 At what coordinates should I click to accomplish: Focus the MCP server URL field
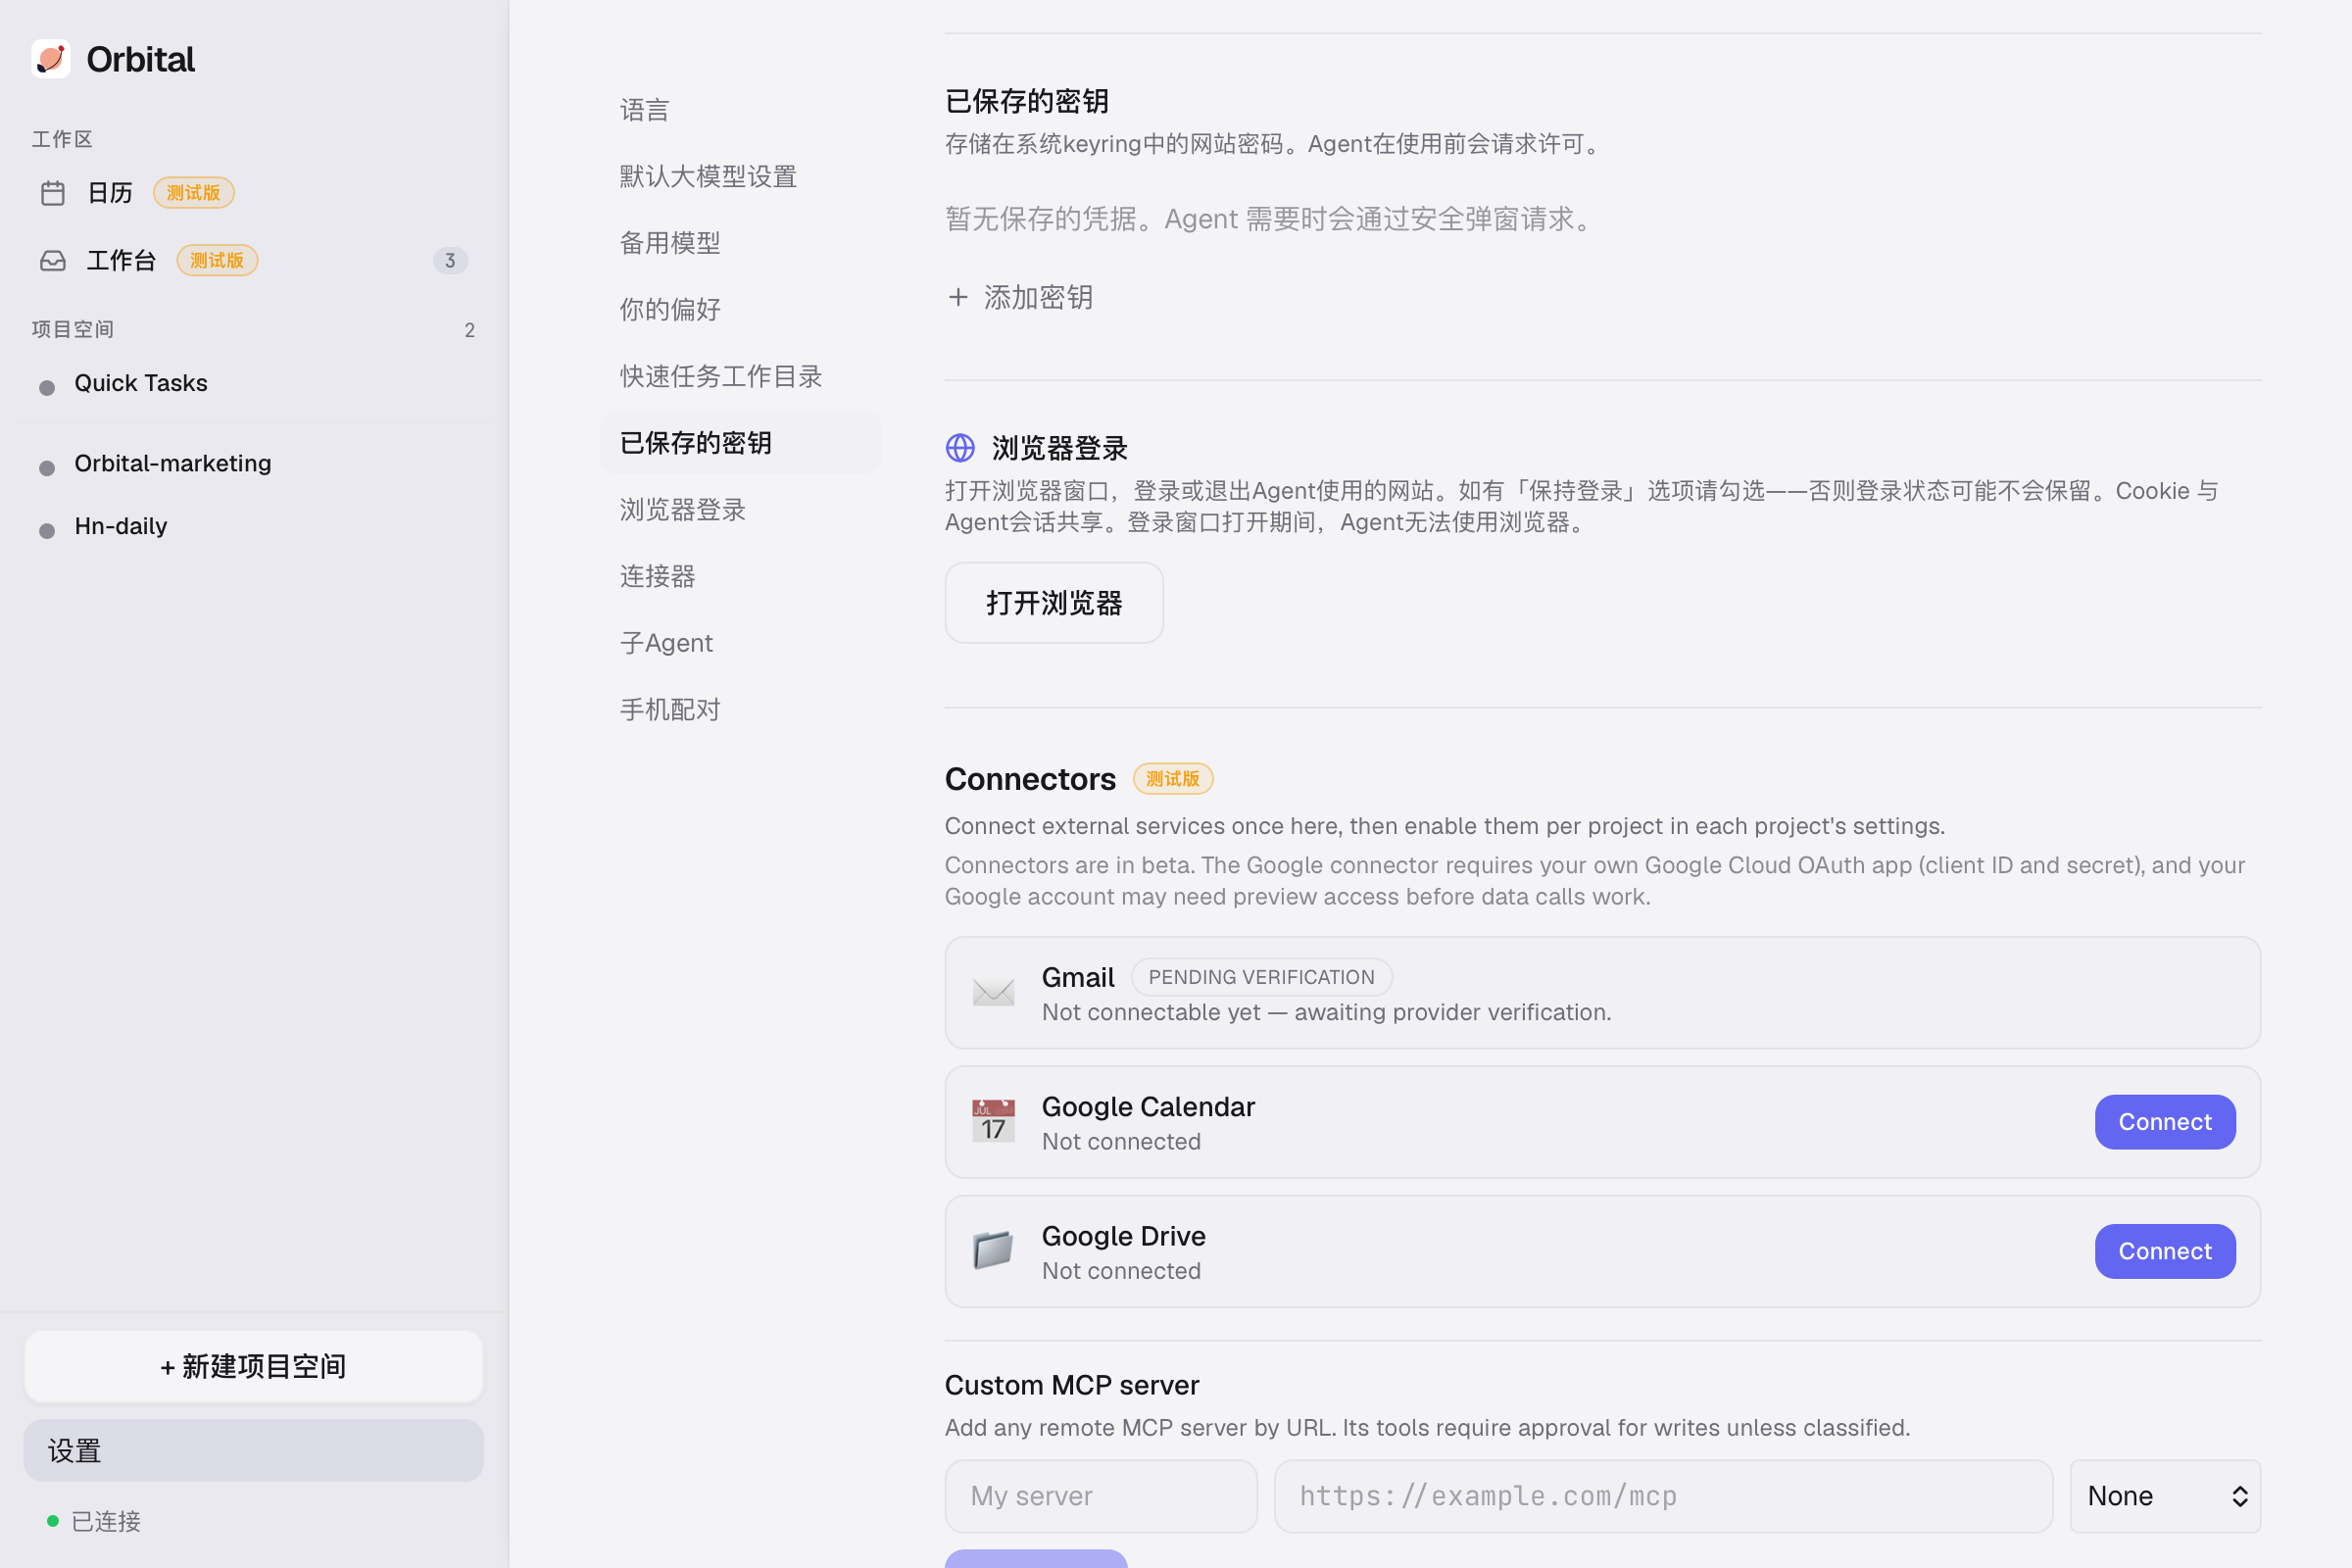pos(1663,1496)
